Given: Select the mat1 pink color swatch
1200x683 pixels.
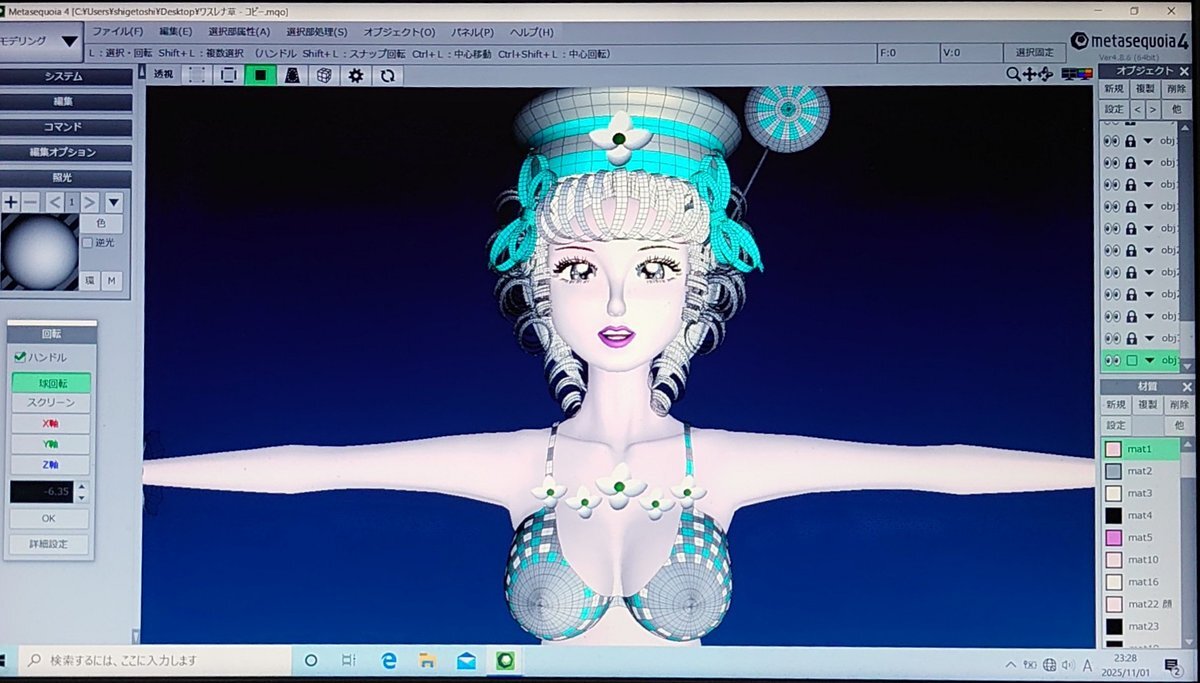Looking at the screenshot, I should coord(1113,449).
